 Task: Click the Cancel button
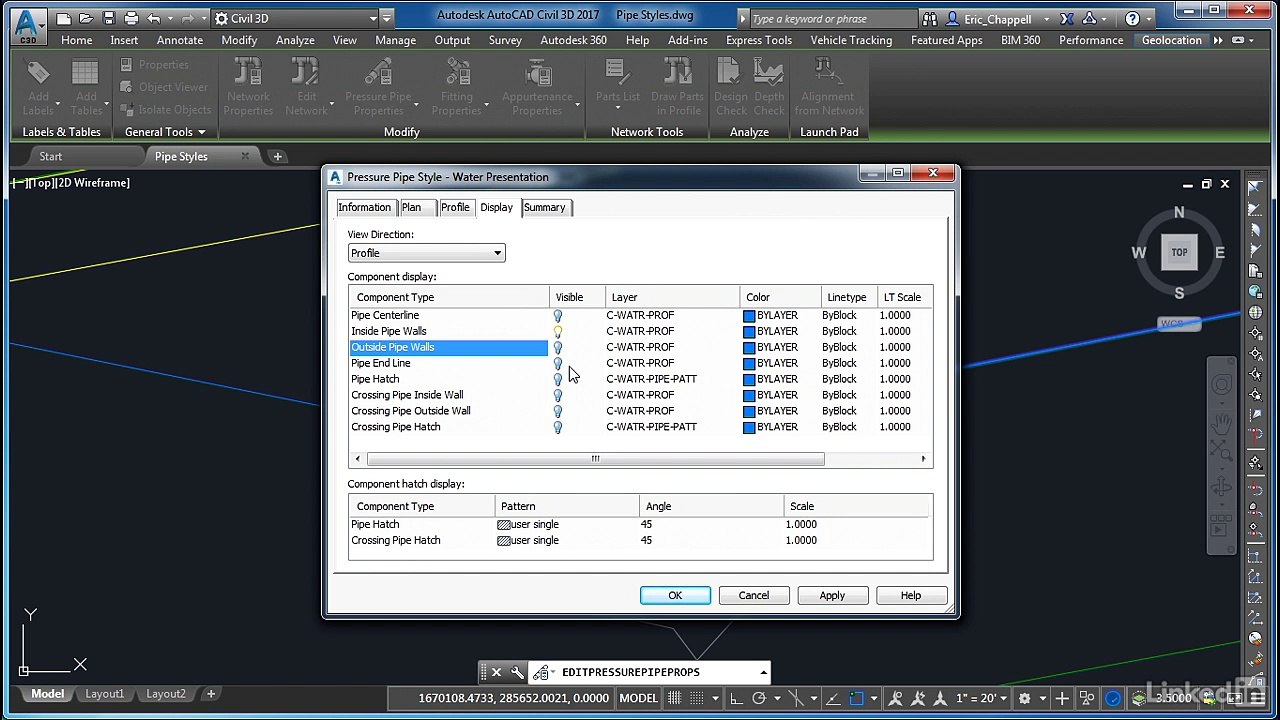(x=754, y=595)
